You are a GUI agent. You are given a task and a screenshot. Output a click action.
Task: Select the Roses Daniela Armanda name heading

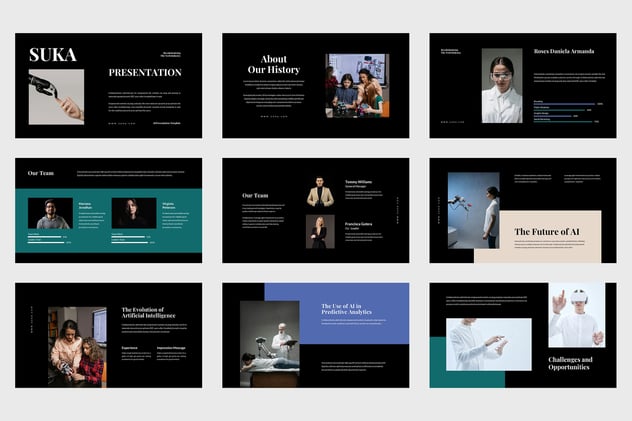pos(565,52)
